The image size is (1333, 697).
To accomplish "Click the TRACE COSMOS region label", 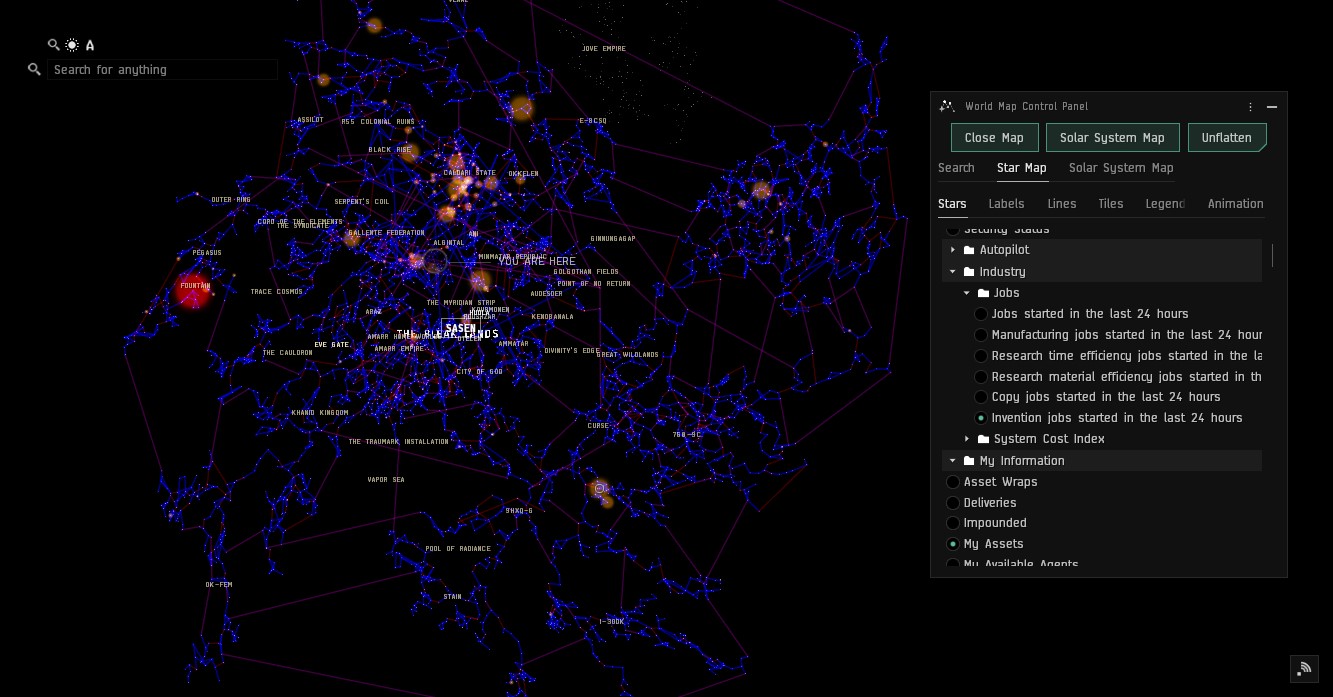I will point(276,291).
